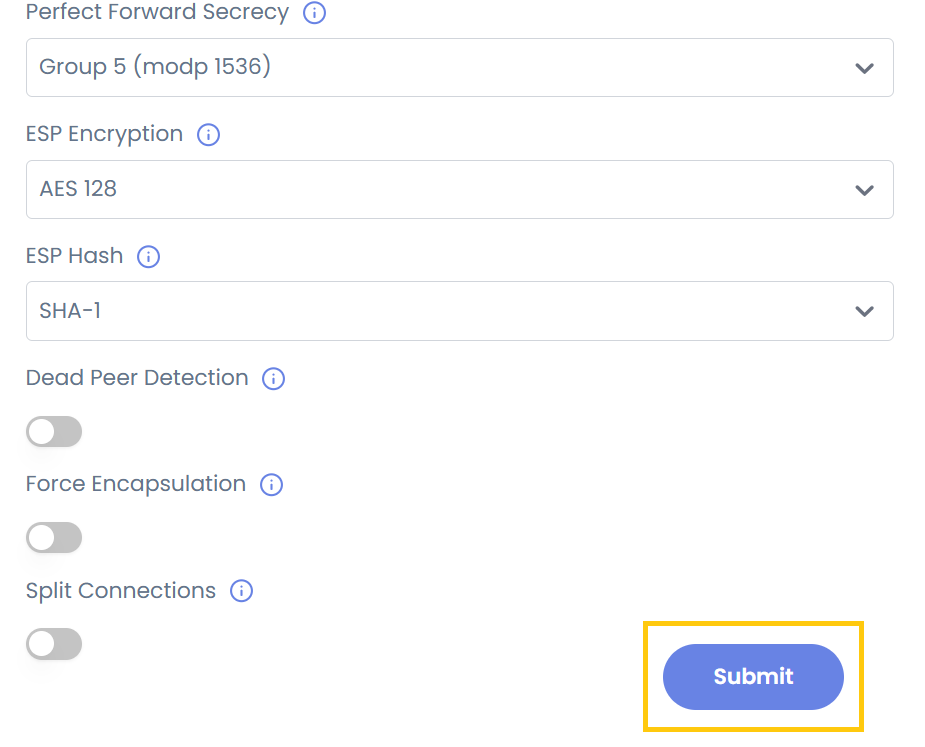This screenshot has width=925, height=747.
Task: Click the Perfect Forward Secrecy label
Action: pyautogui.click(x=157, y=14)
